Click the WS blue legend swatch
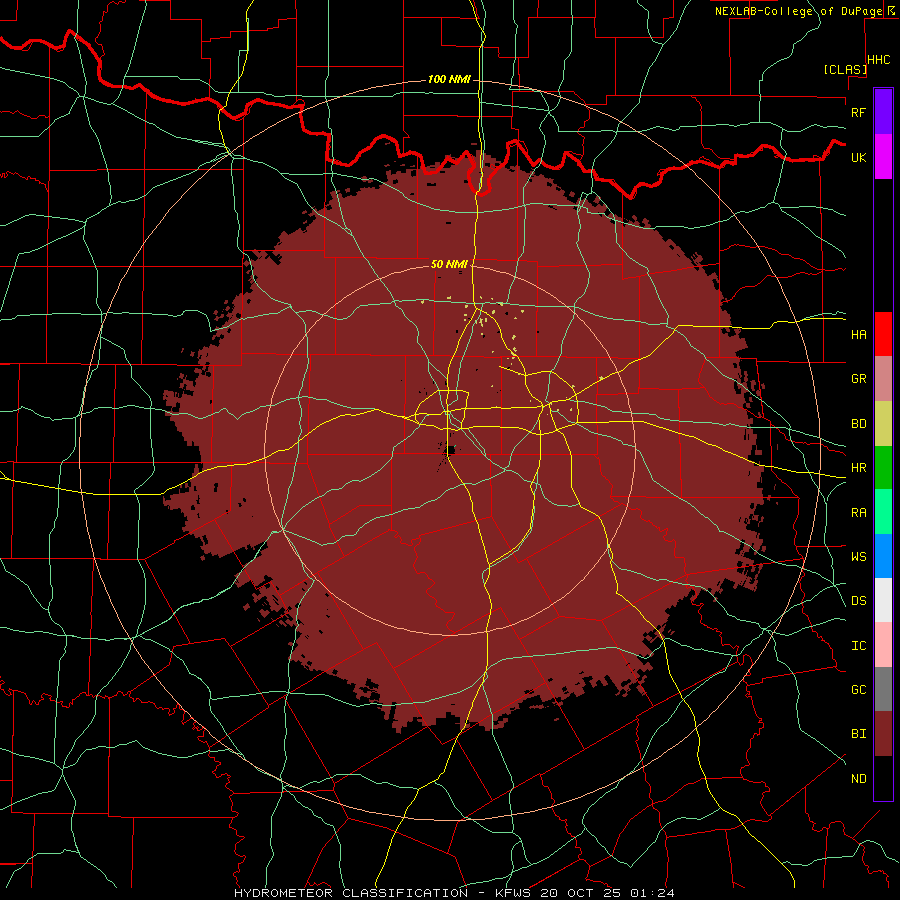Viewport: 900px width, 900px height. tap(883, 556)
